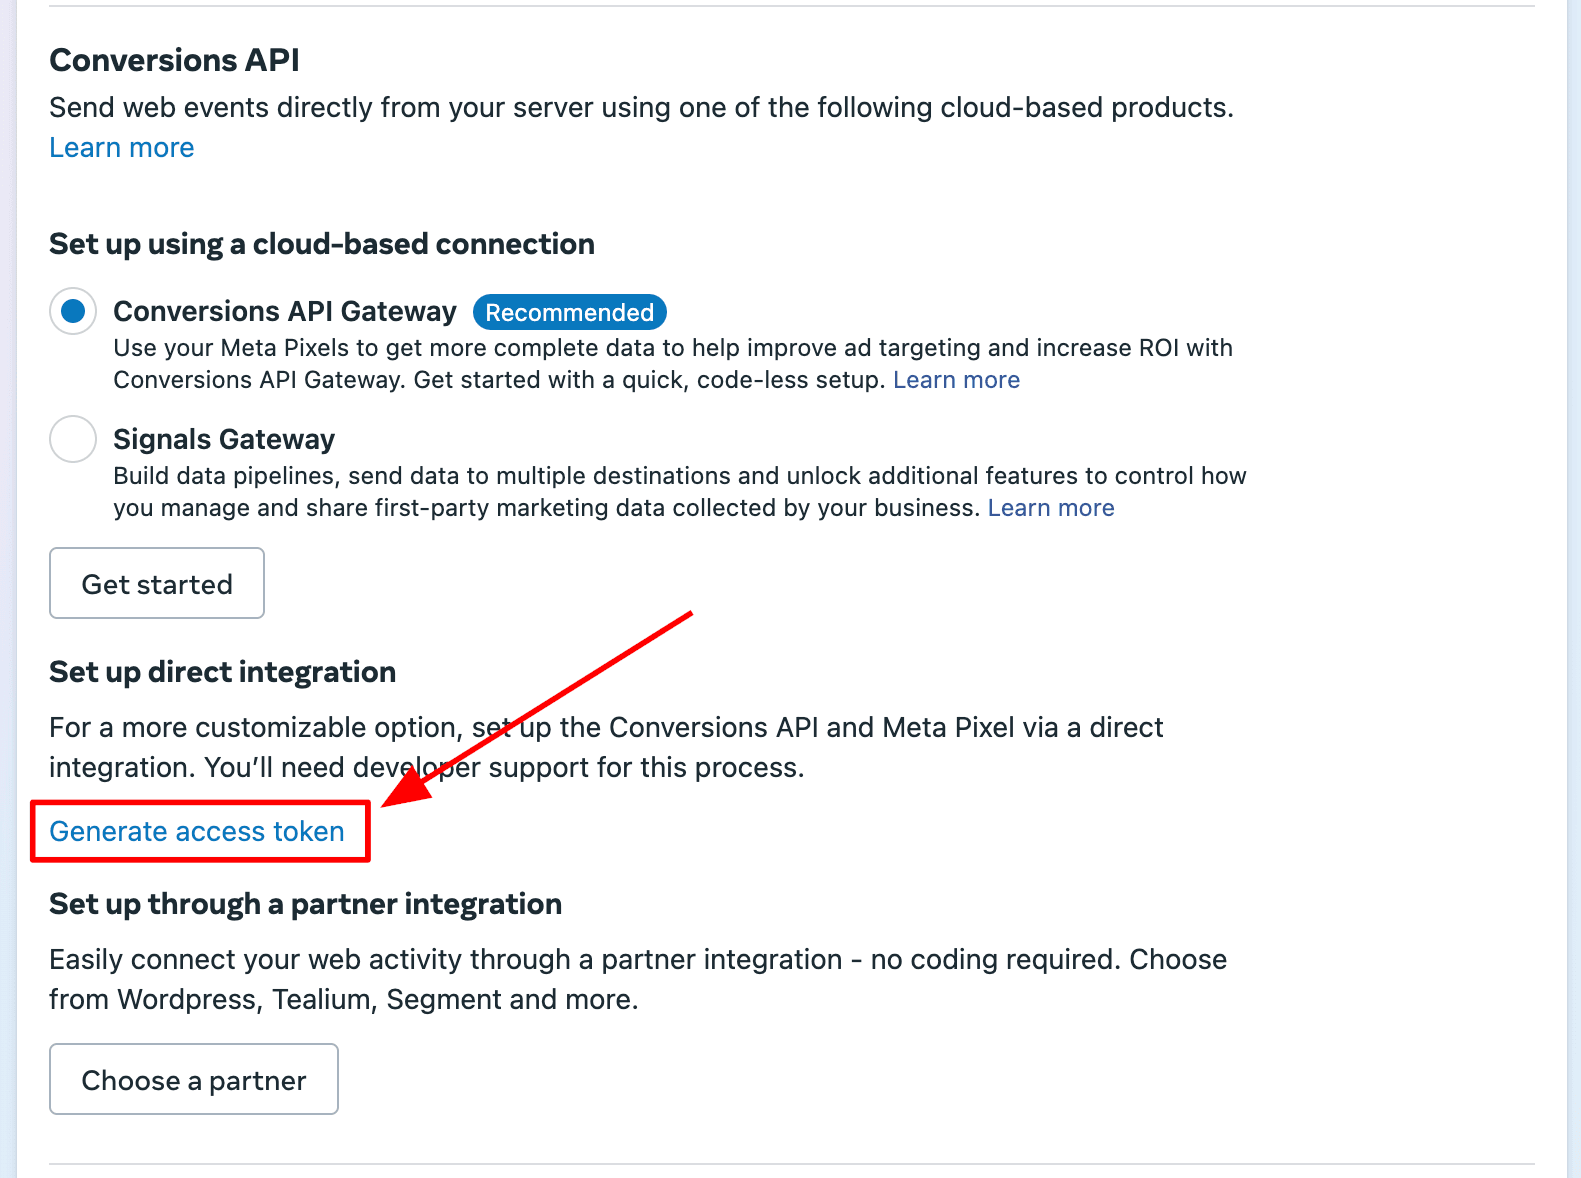
Task: Click the Conversions API Gateway description text
Action: pos(673,364)
